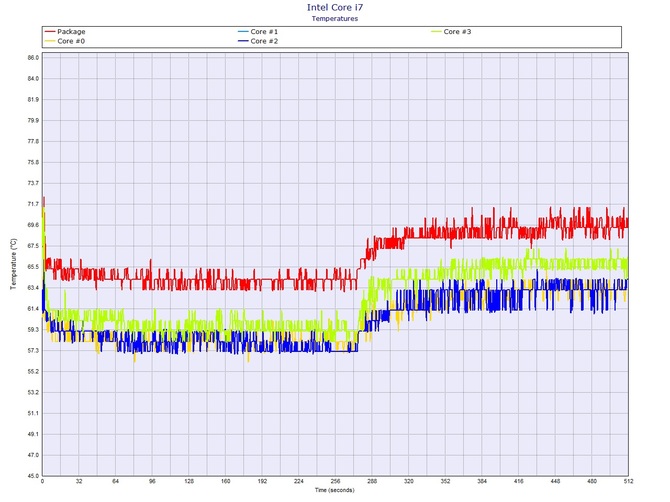Click the Core #2 legend entry
This screenshot has width=670, height=502.
(x=258, y=41)
